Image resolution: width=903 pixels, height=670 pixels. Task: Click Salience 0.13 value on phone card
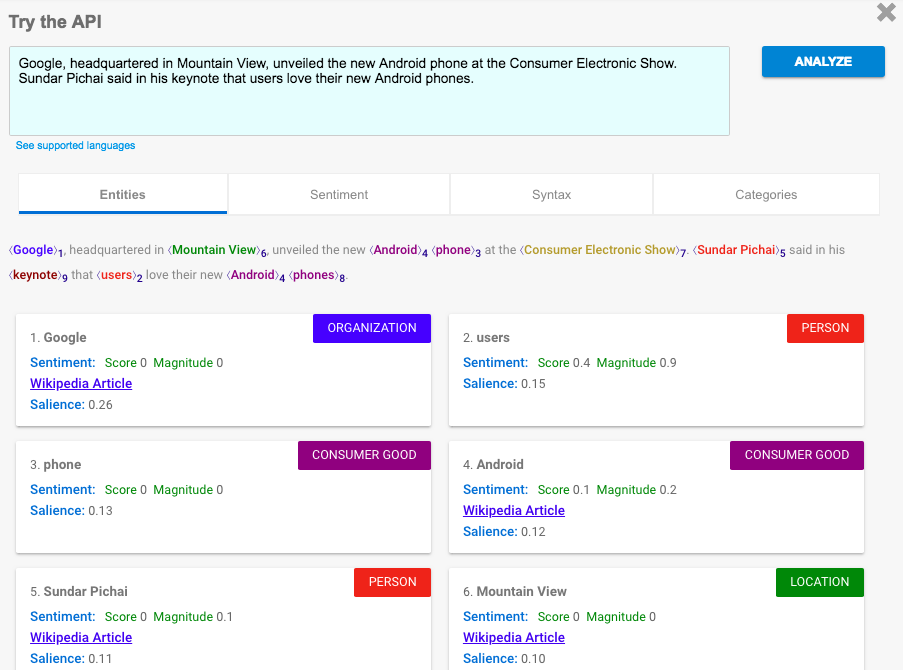tap(100, 510)
